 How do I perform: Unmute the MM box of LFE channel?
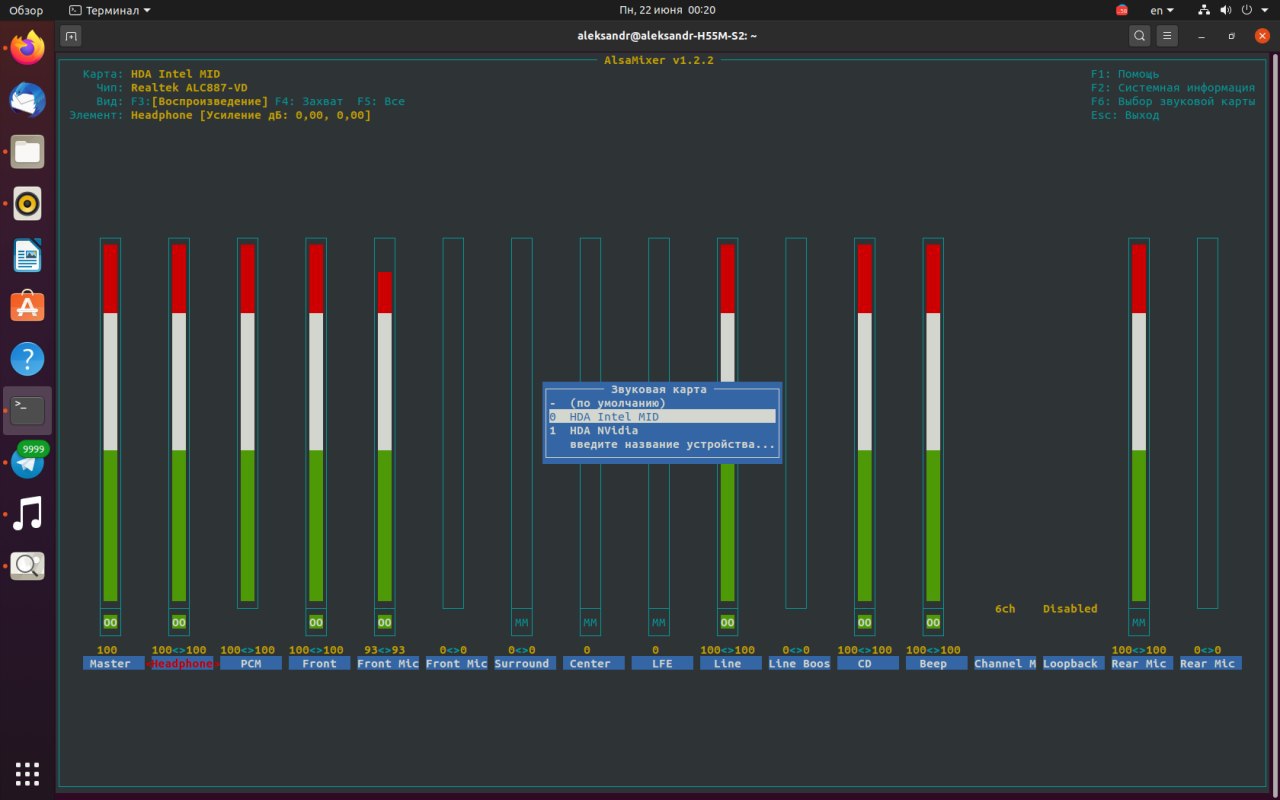point(658,622)
